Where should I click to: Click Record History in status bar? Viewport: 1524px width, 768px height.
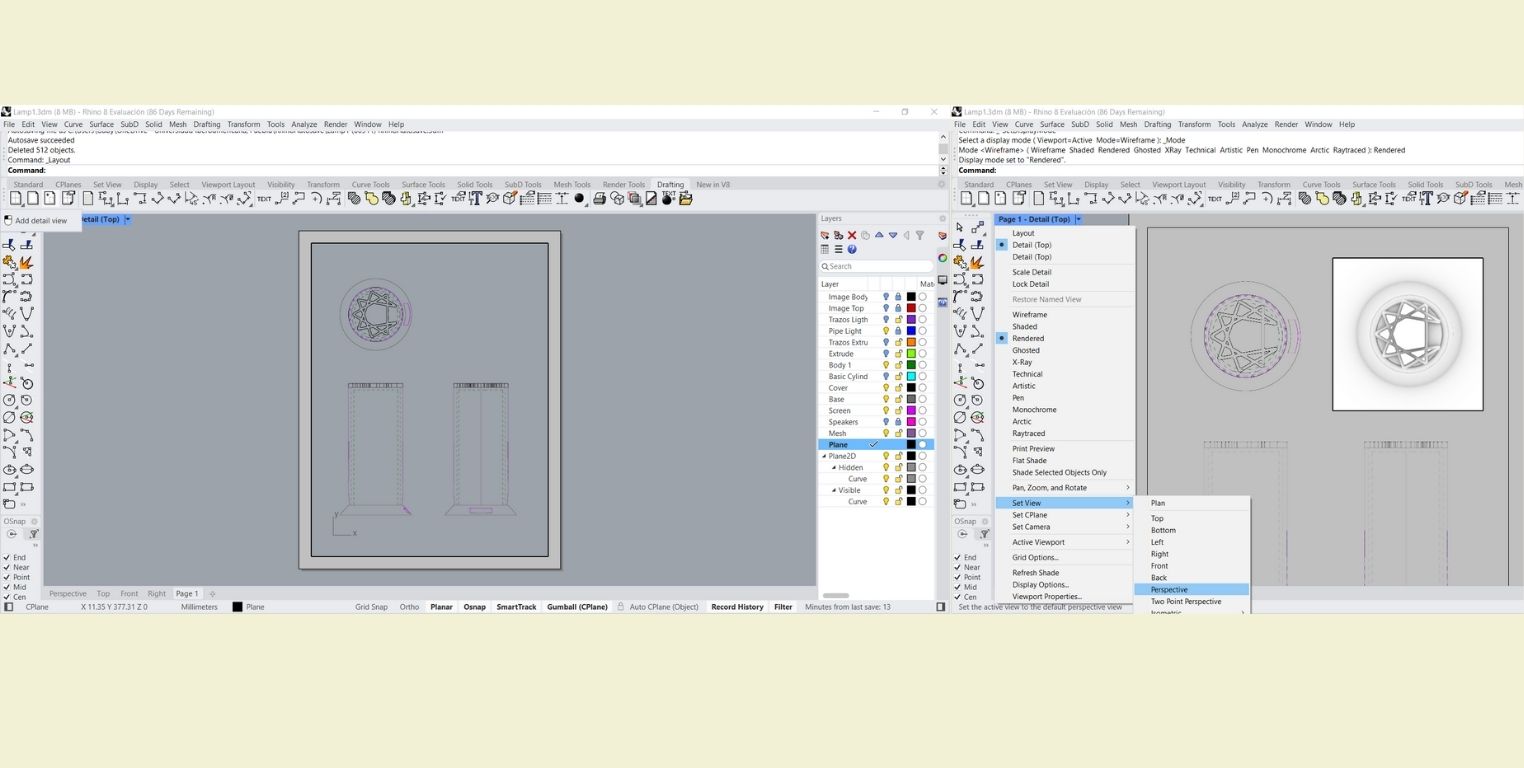pos(737,607)
